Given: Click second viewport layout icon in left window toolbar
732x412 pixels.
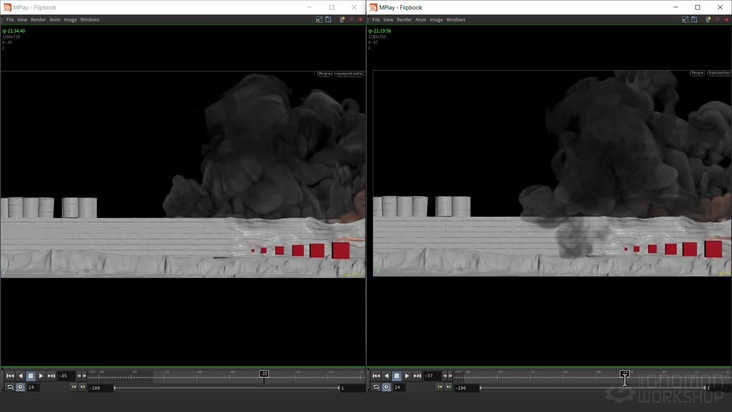Looking at the screenshot, I should click(329, 20).
